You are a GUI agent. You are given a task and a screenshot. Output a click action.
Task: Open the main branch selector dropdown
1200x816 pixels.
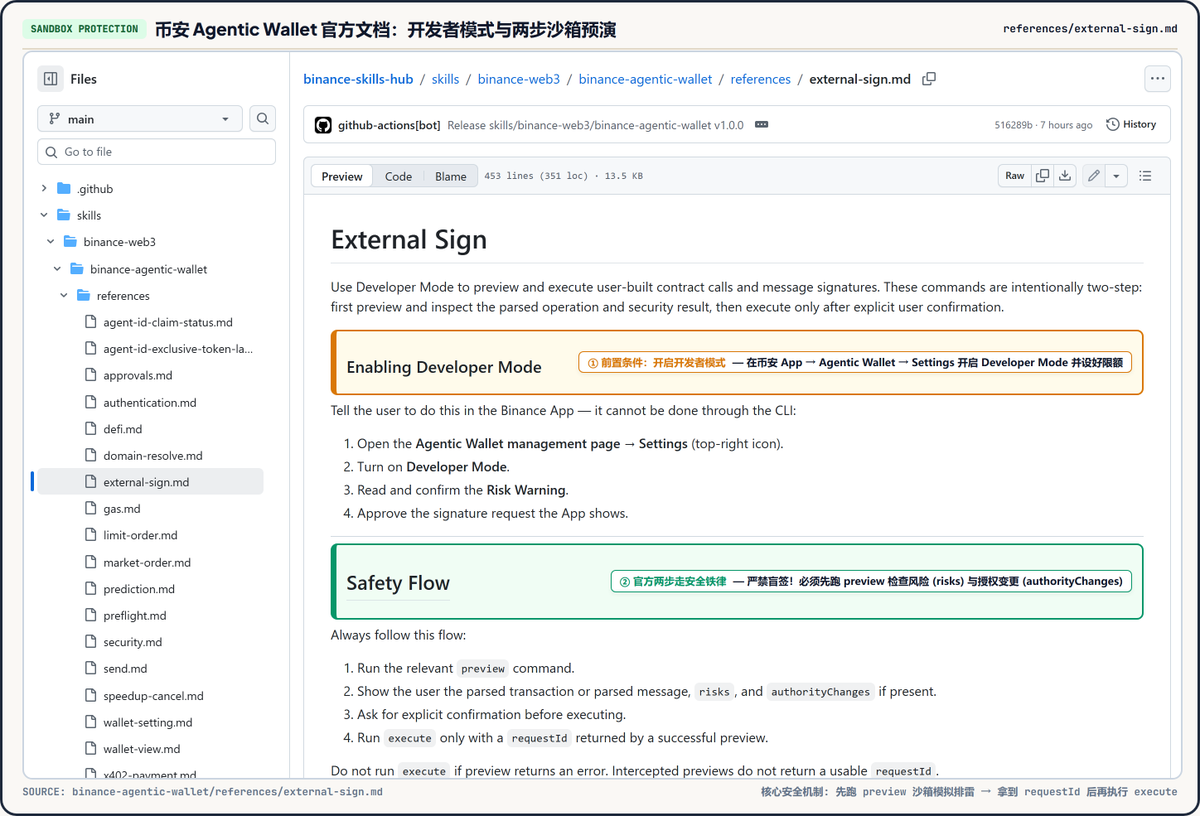click(140, 119)
